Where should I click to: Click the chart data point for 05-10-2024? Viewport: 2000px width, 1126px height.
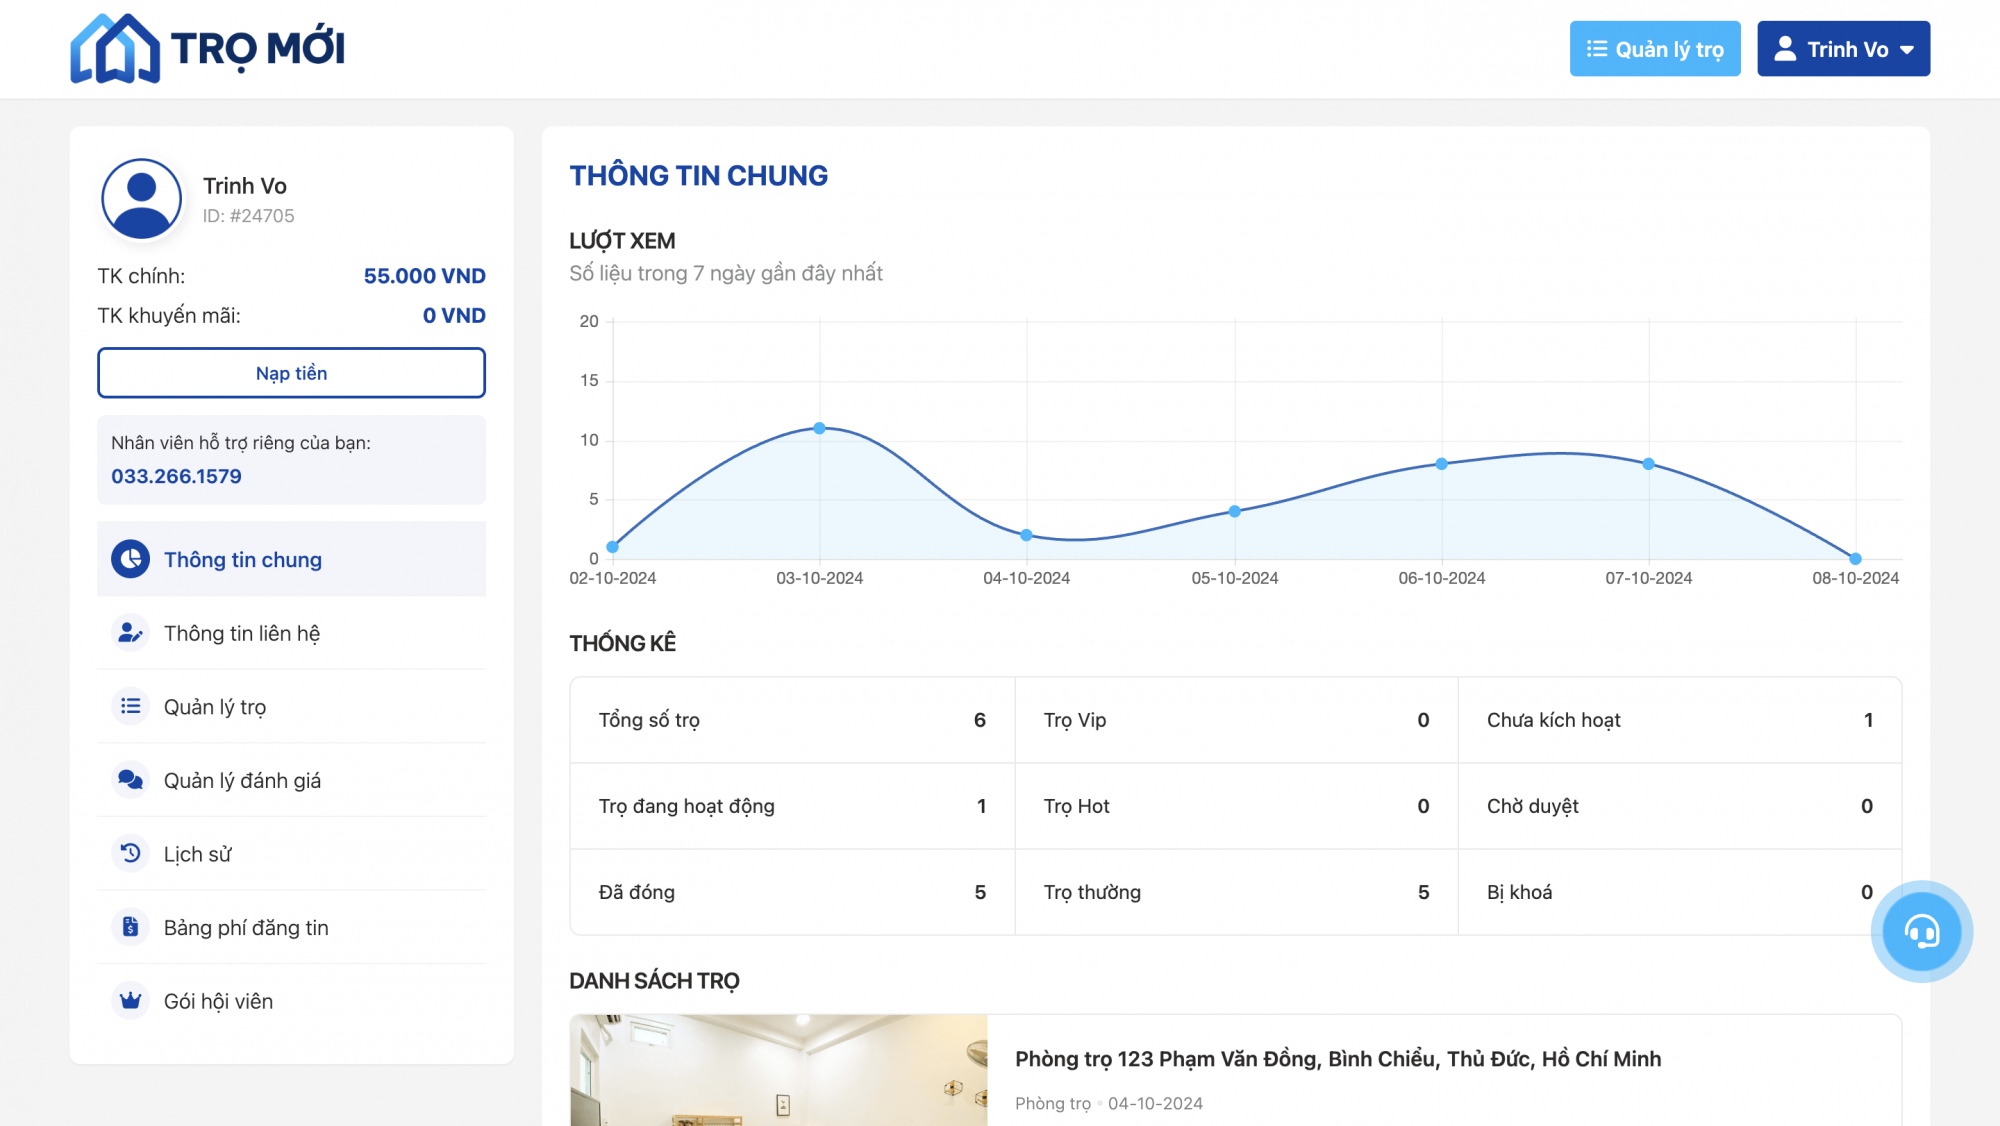[1234, 511]
